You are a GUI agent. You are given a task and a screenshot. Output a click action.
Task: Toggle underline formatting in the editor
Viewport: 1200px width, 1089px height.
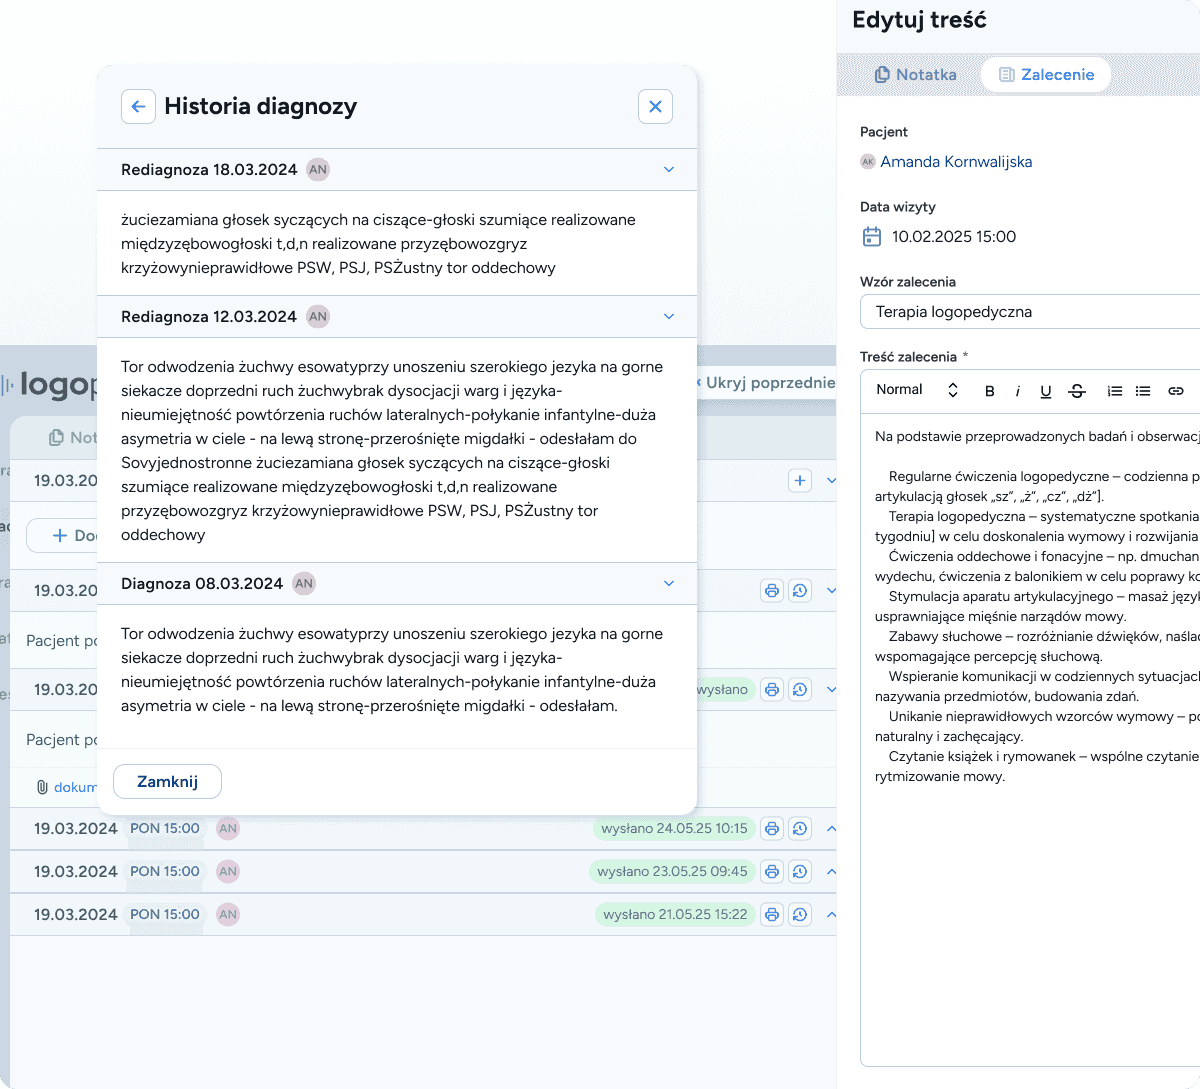pyautogui.click(x=1046, y=391)
